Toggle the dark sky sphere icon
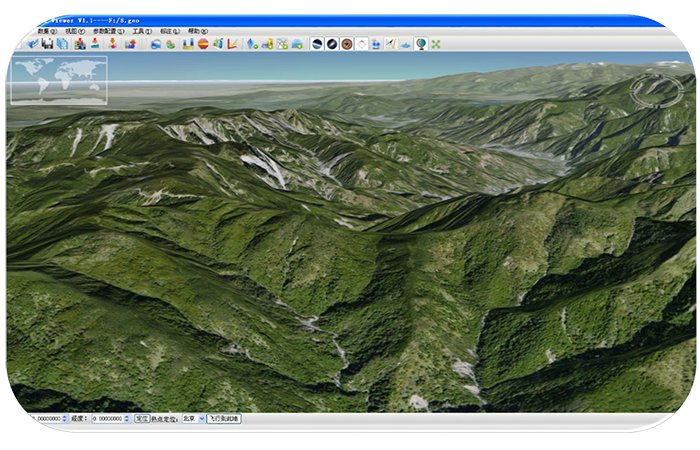This screenshot has width=700, height=450. (x=317, y=44)
